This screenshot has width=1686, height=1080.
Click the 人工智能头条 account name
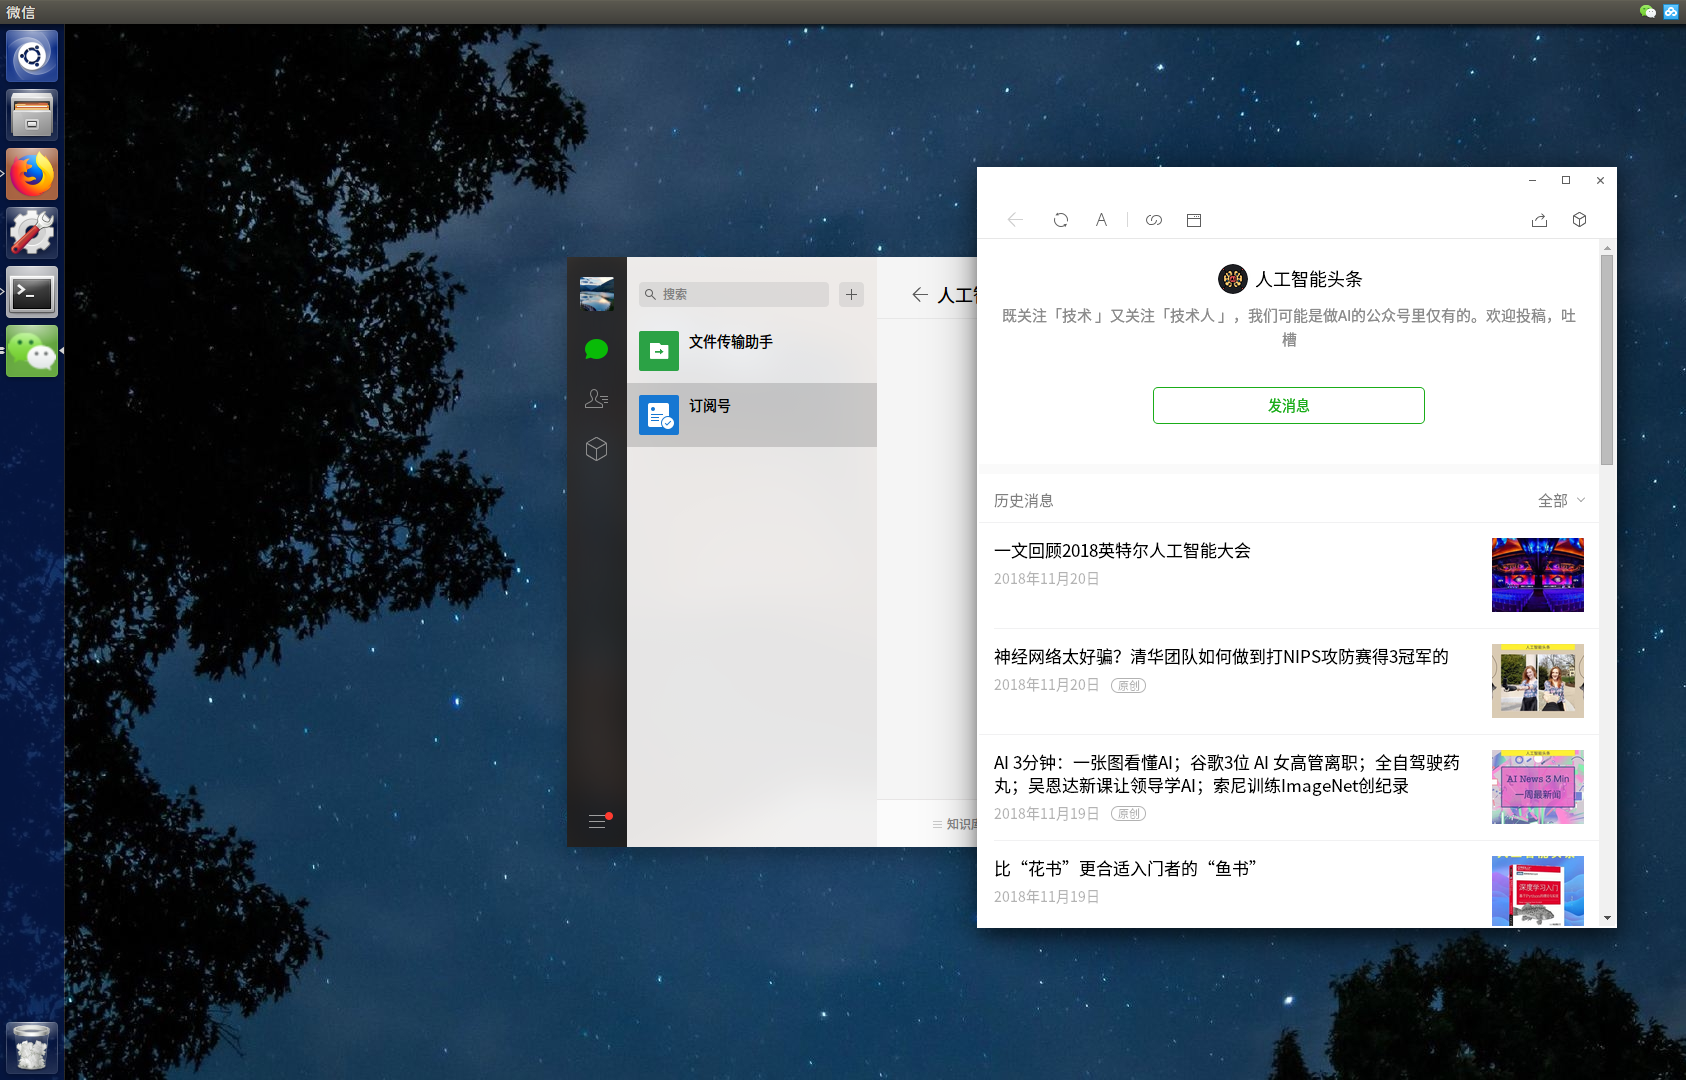[1309, 279]
